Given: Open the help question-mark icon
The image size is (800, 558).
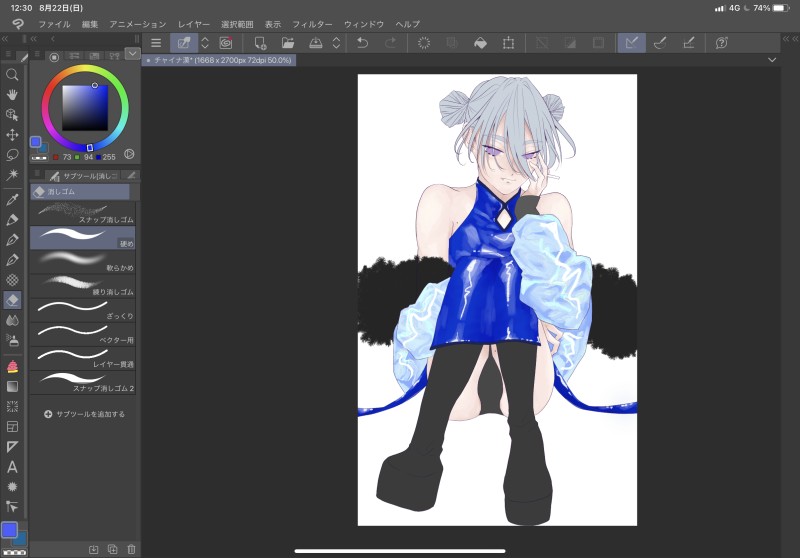Looking at the screenshot, I should (721, 43).
